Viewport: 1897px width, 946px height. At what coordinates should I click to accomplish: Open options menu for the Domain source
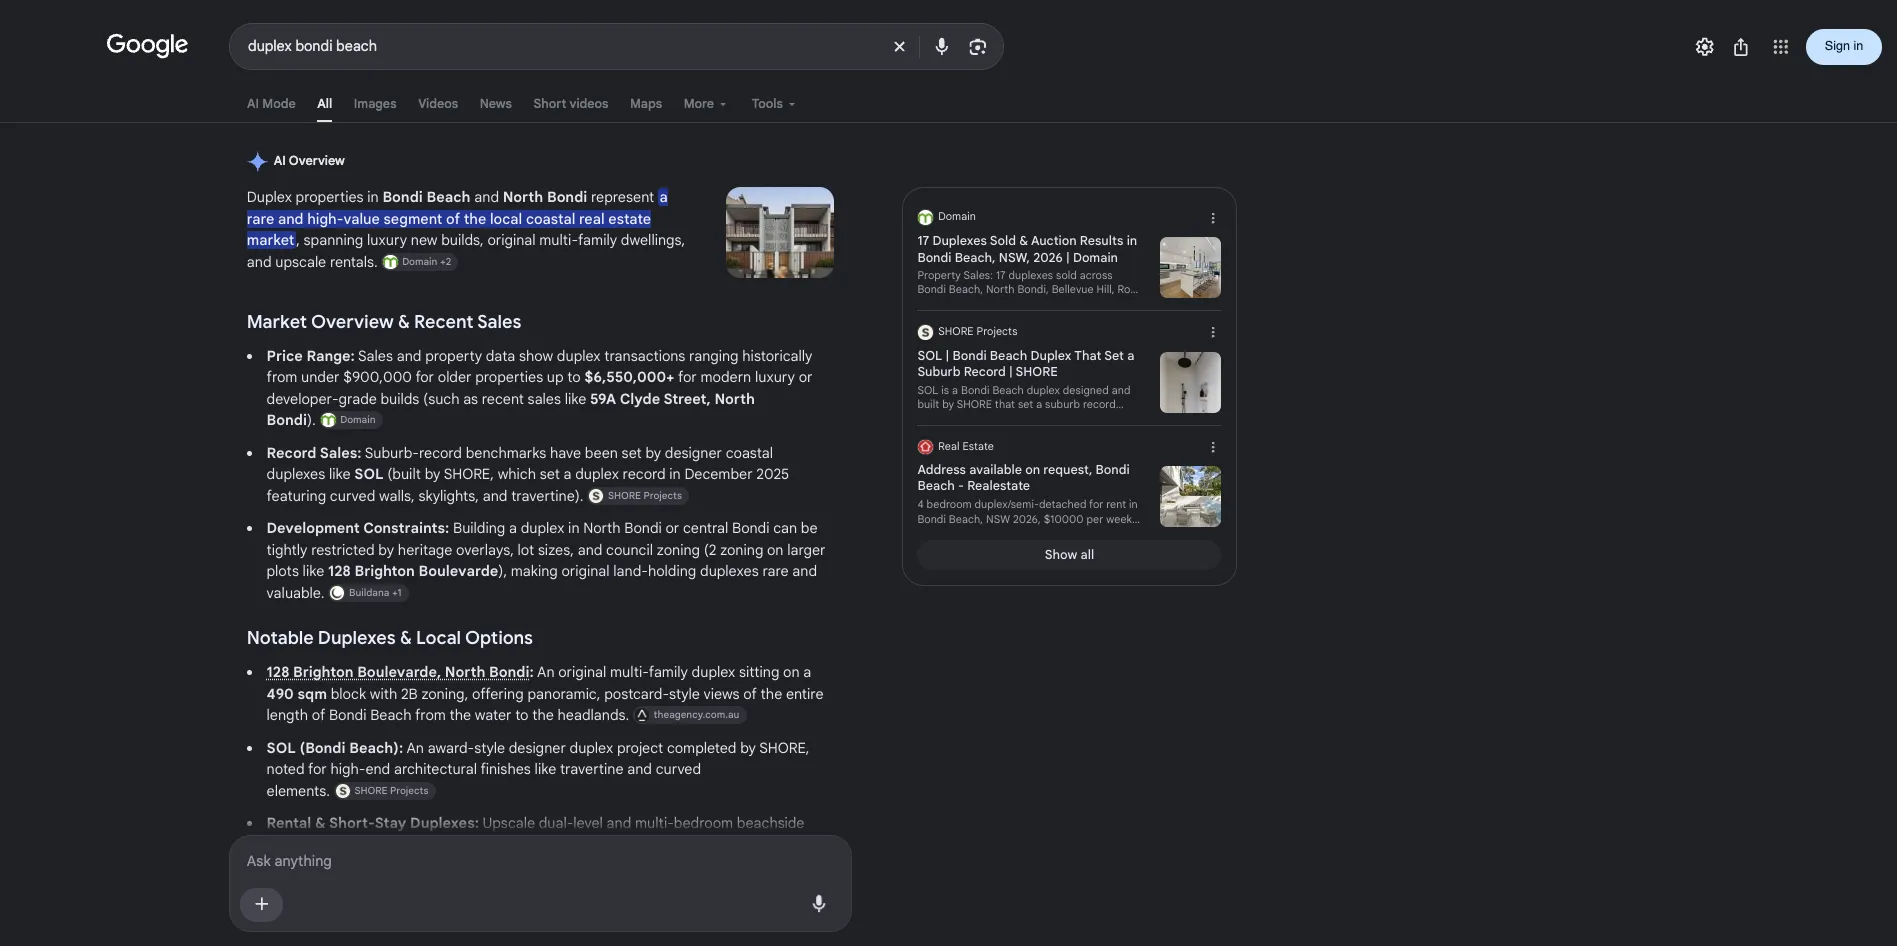[x=1212, y=218]
